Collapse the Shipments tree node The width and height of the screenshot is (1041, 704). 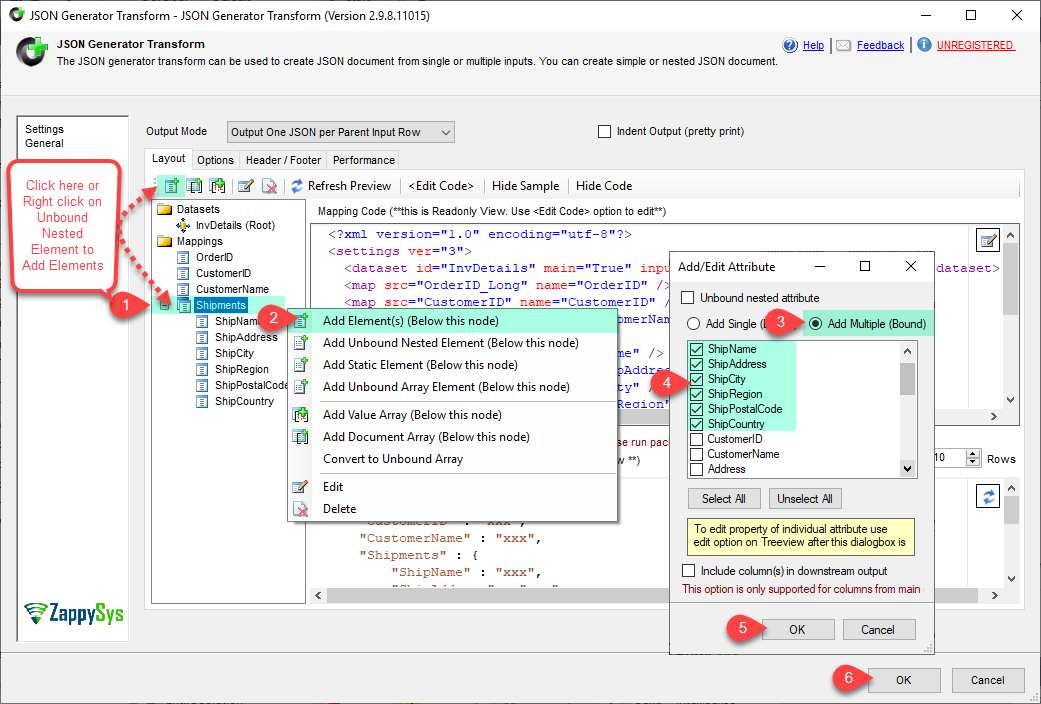pos(164,306)
